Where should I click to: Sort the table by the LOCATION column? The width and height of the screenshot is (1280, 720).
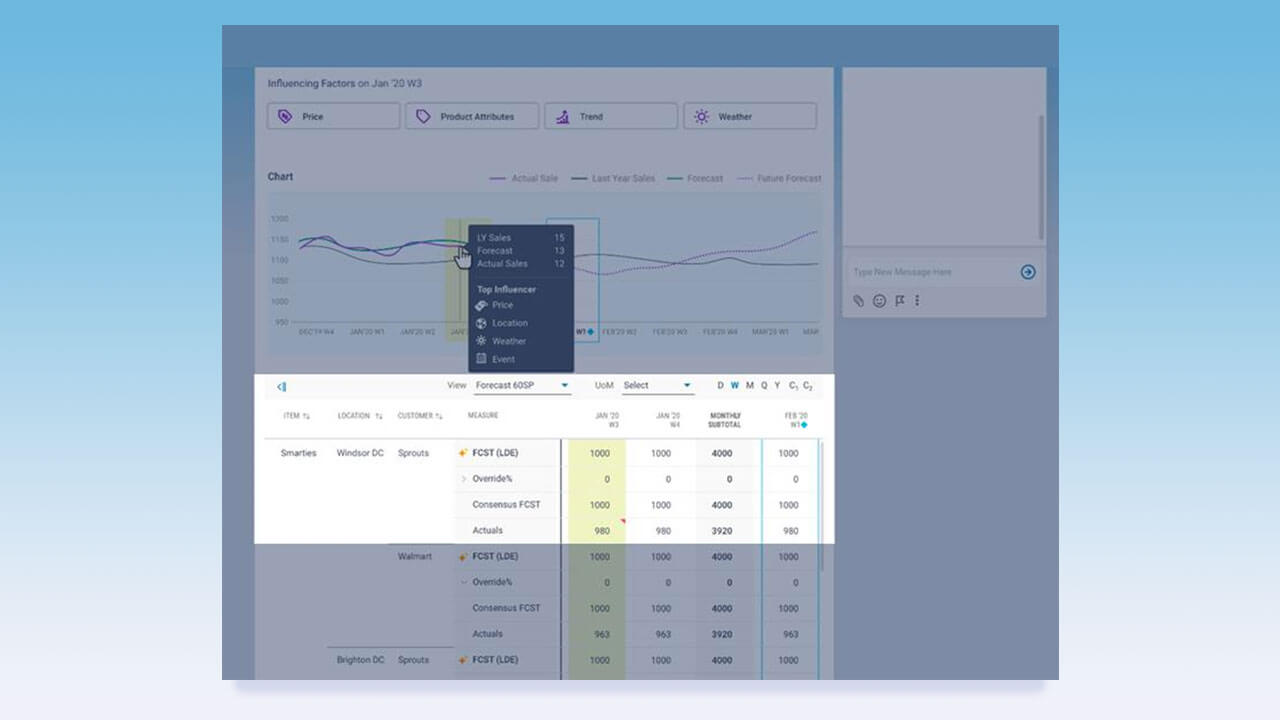pos(360,416)
